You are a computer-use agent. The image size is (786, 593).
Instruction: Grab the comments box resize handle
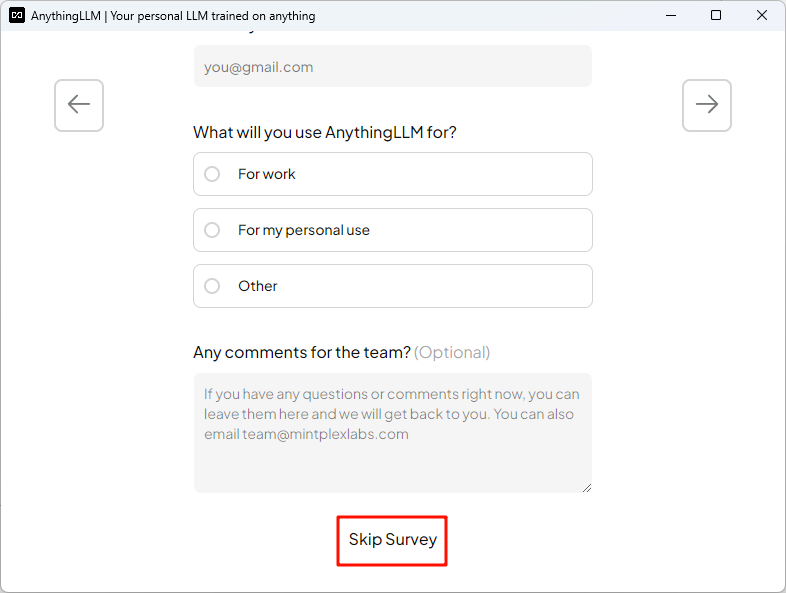[x=586, y=487]
